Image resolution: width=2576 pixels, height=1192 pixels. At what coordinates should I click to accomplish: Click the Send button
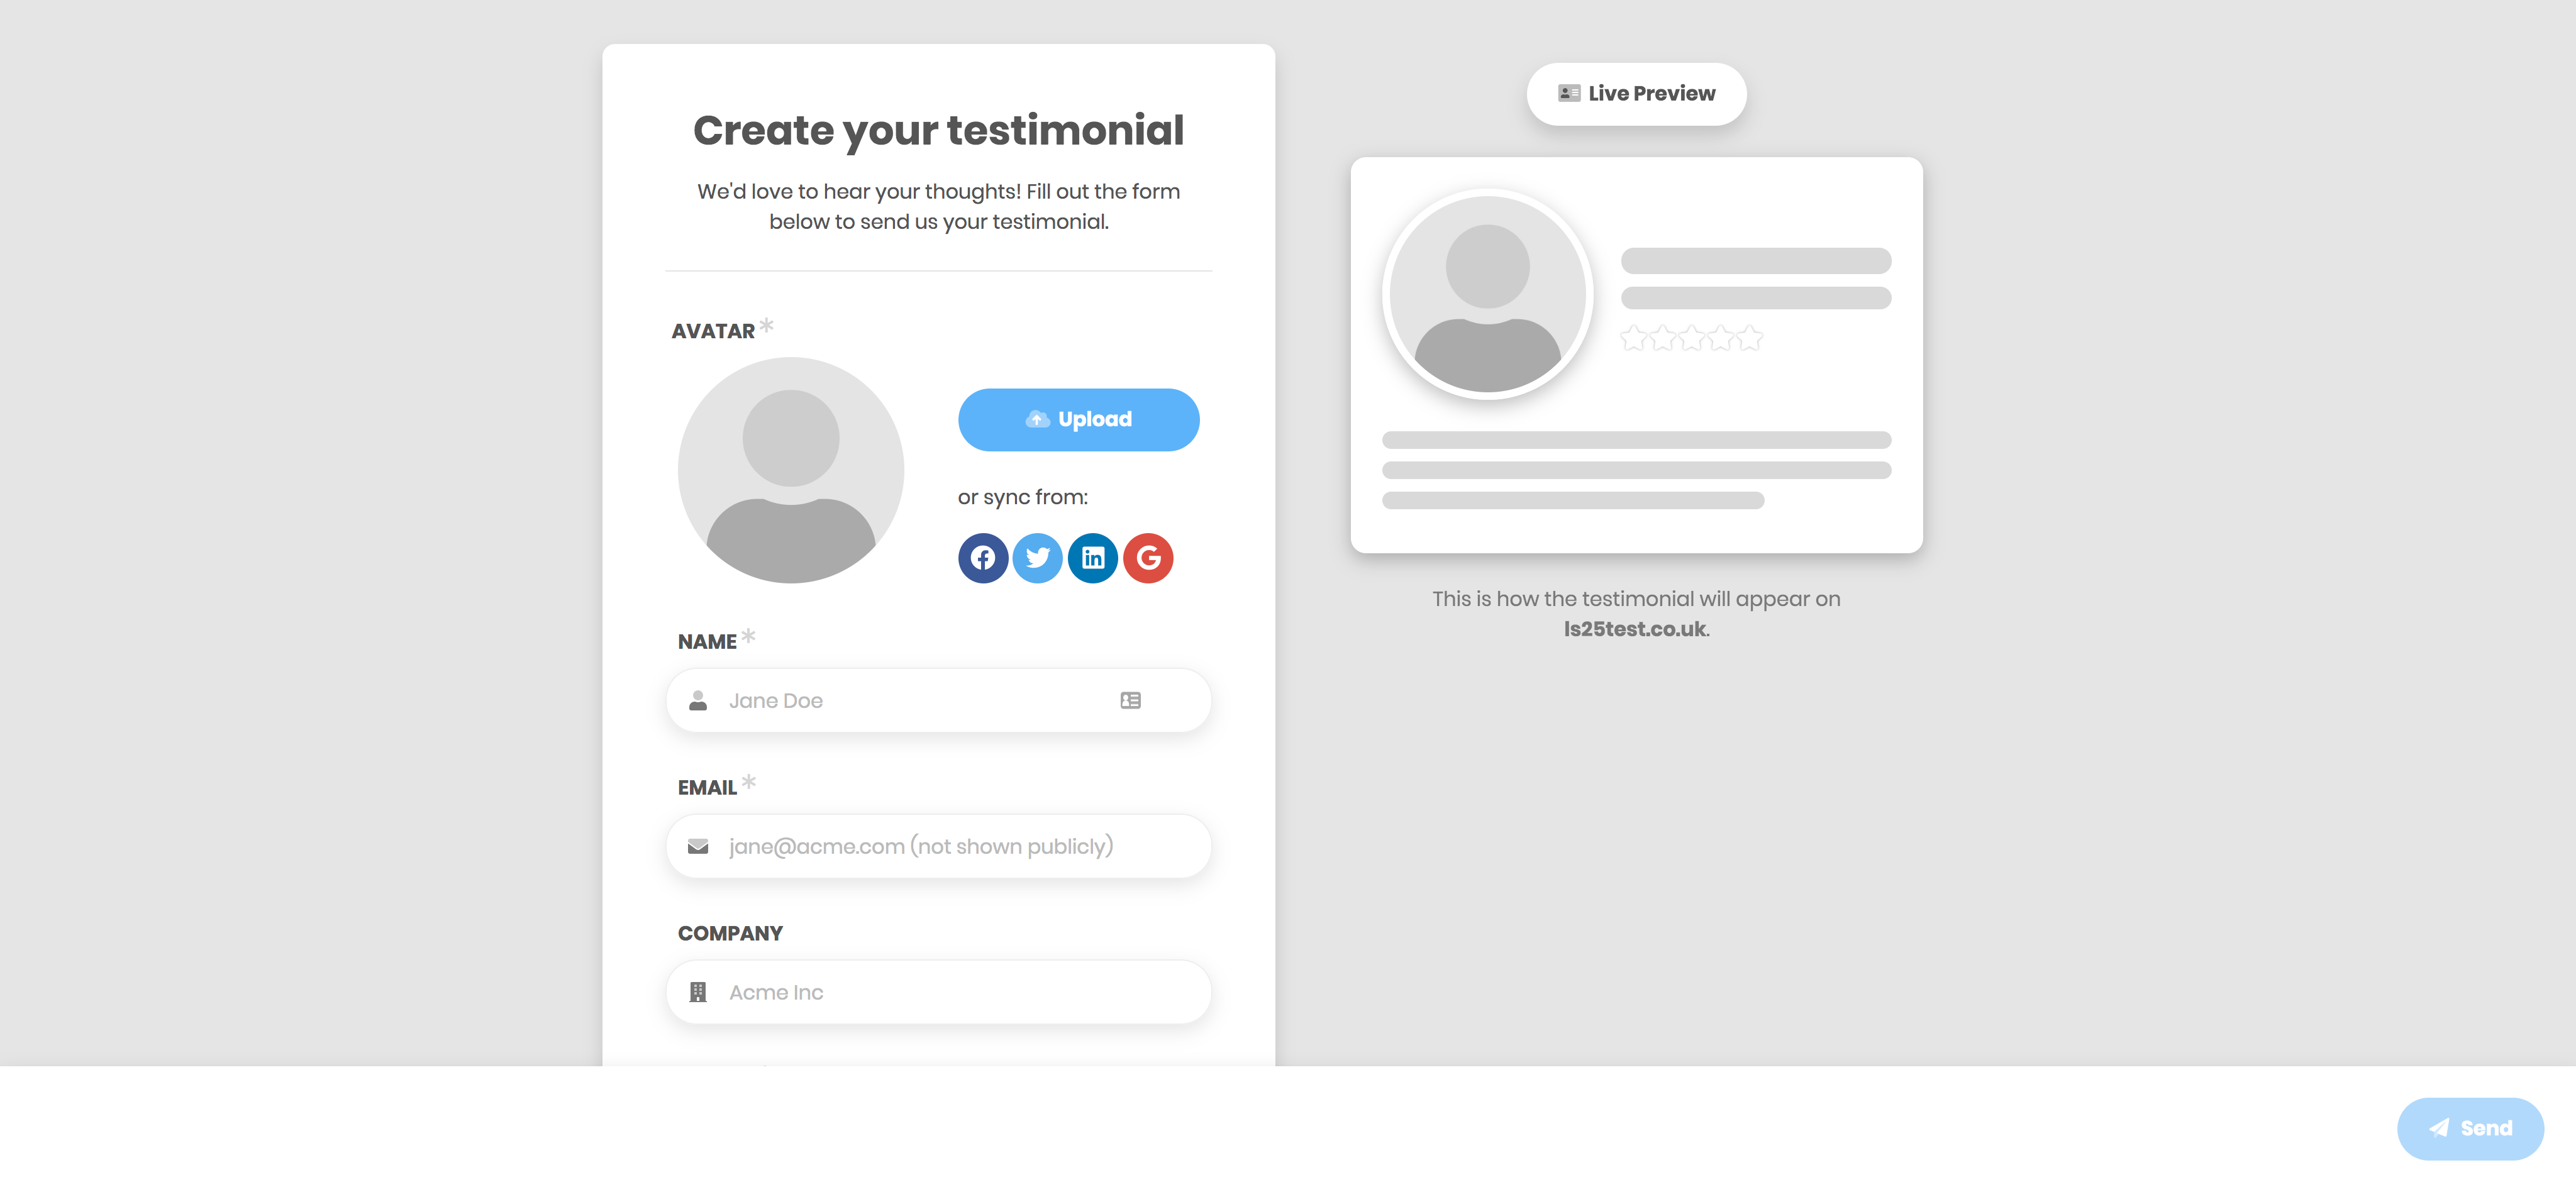[x=2470, y=1128]
